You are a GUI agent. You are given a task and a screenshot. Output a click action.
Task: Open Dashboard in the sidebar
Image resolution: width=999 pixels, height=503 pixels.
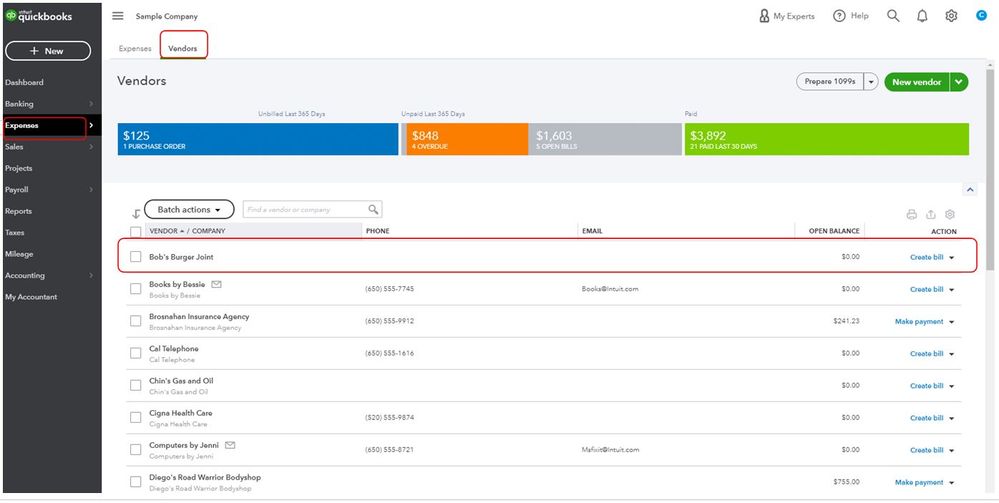click(24, 82)
